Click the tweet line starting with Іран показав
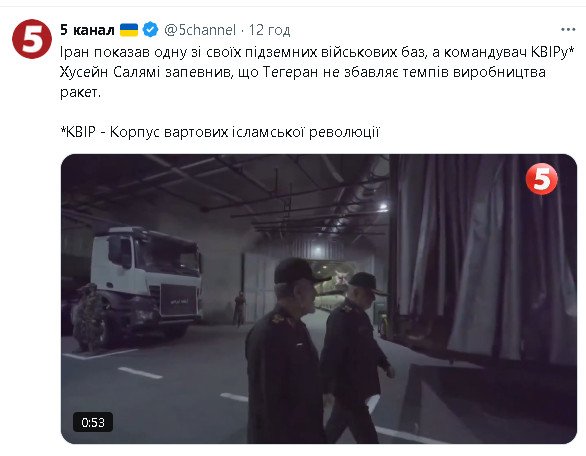Viewport: 586px width, 456px height. coord(317,52)
